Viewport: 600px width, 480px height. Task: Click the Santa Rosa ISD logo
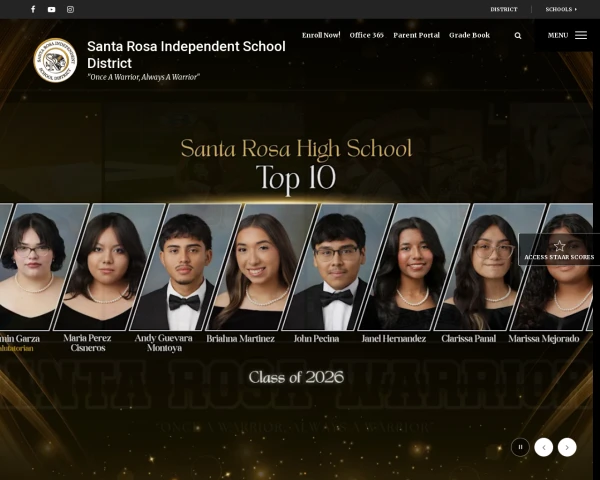click(55, 60)
